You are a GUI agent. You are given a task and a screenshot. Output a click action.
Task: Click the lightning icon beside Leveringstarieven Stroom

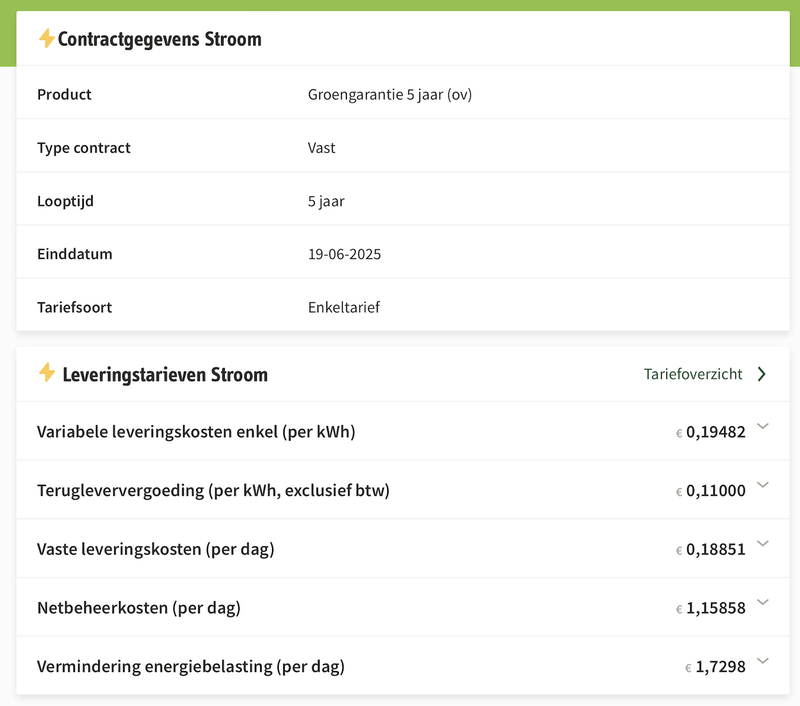[x=46, y=373]
